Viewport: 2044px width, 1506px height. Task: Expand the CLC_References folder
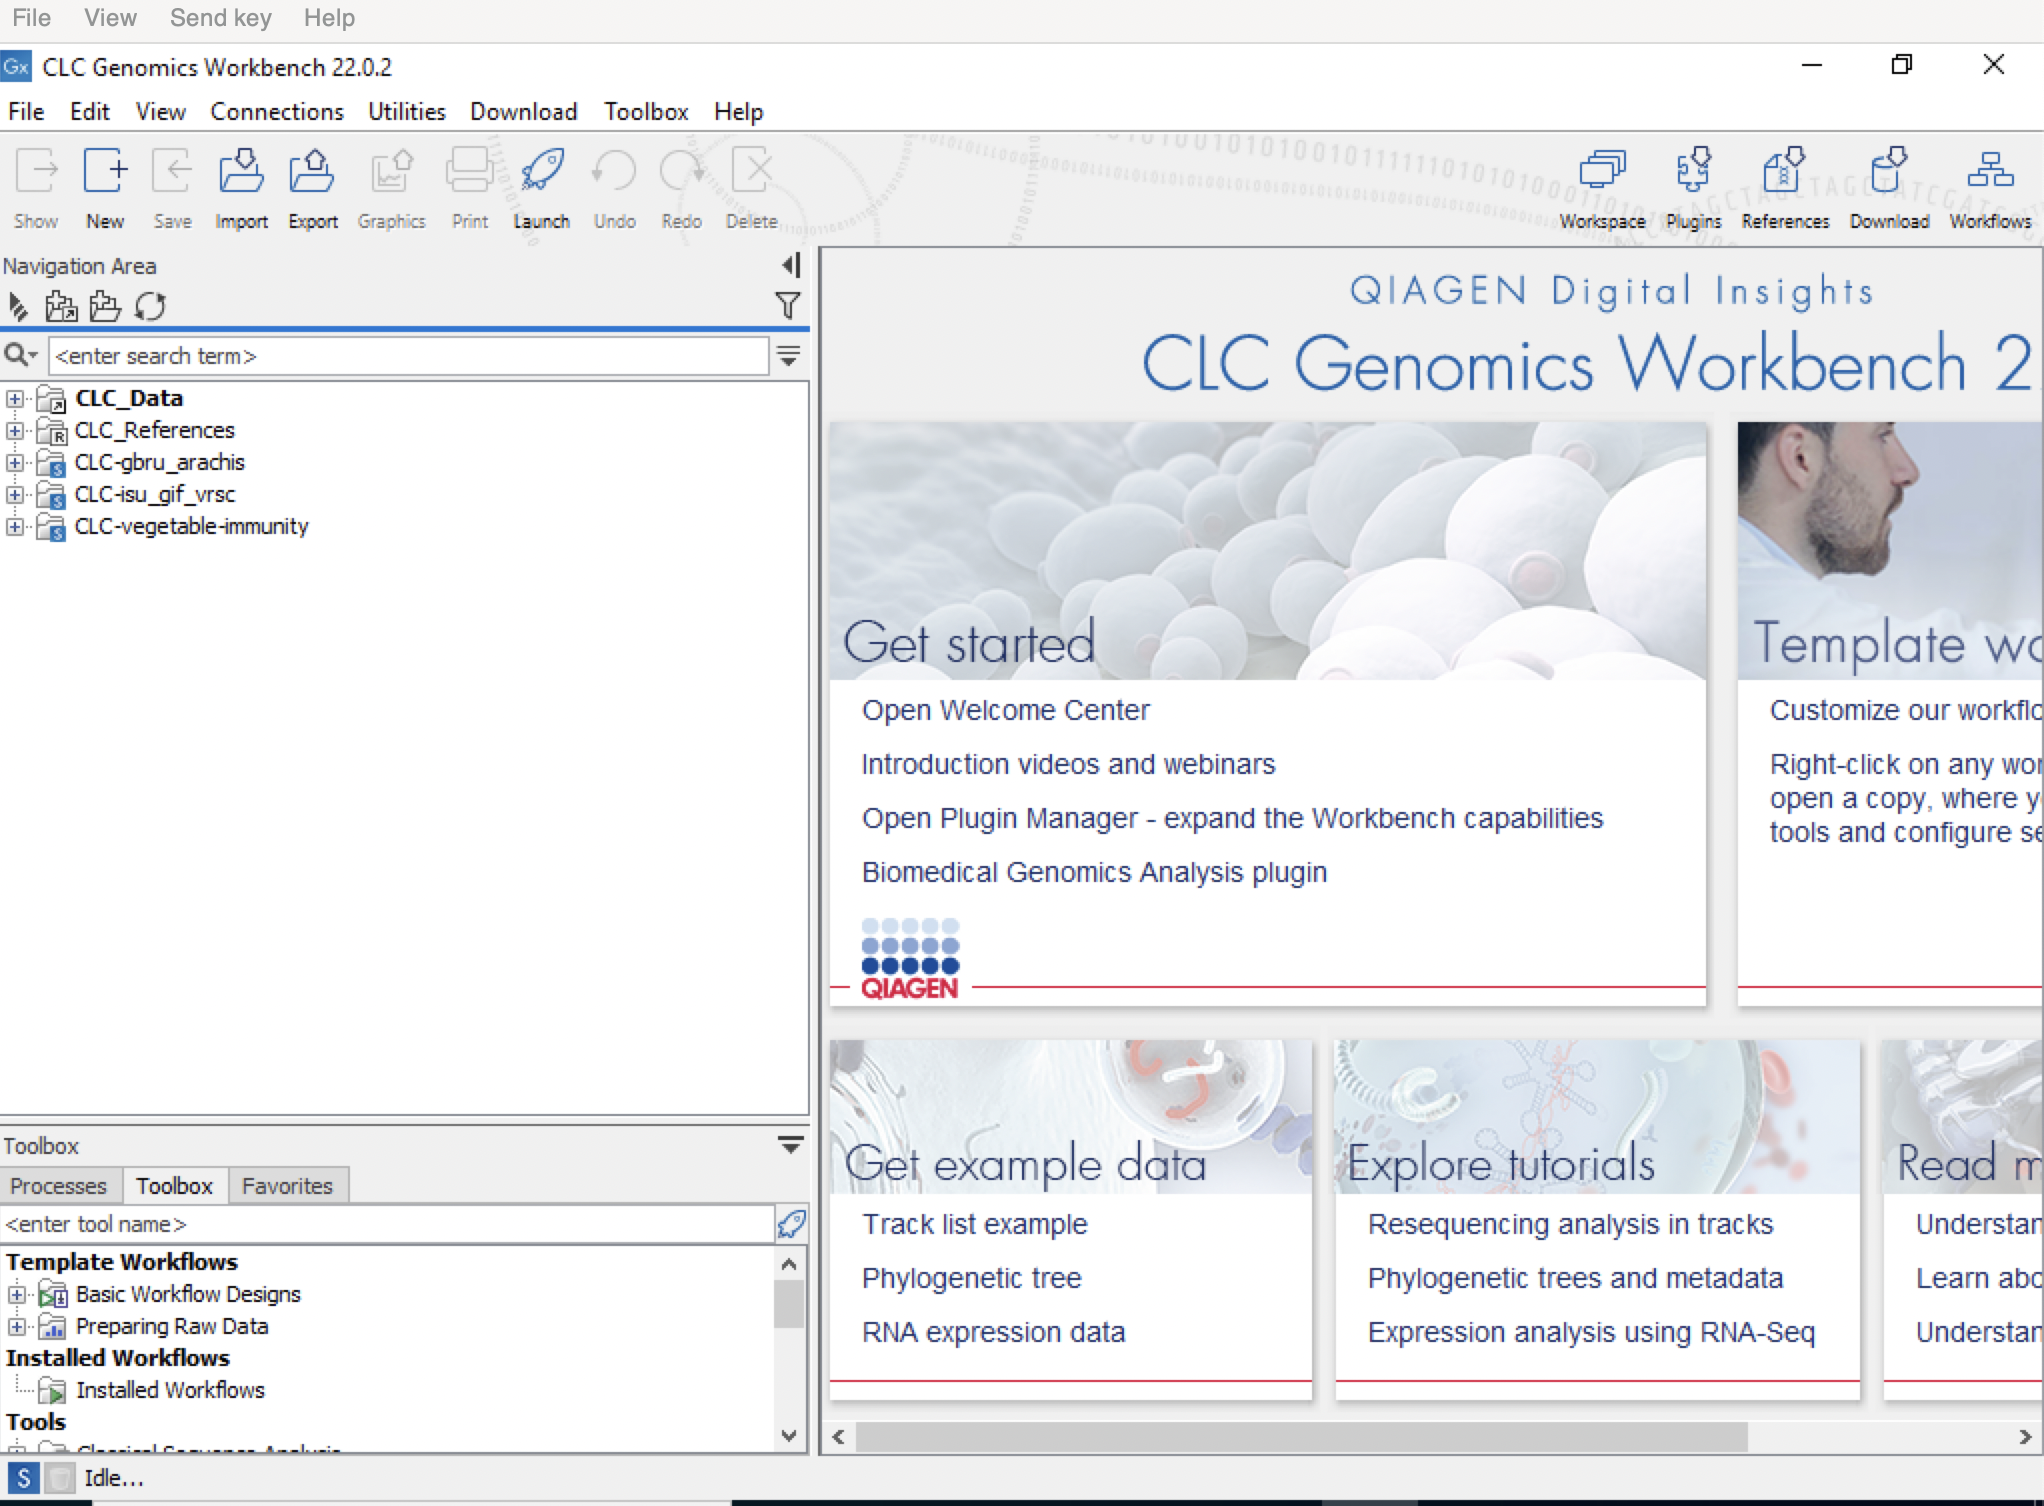tap(15, 430)
